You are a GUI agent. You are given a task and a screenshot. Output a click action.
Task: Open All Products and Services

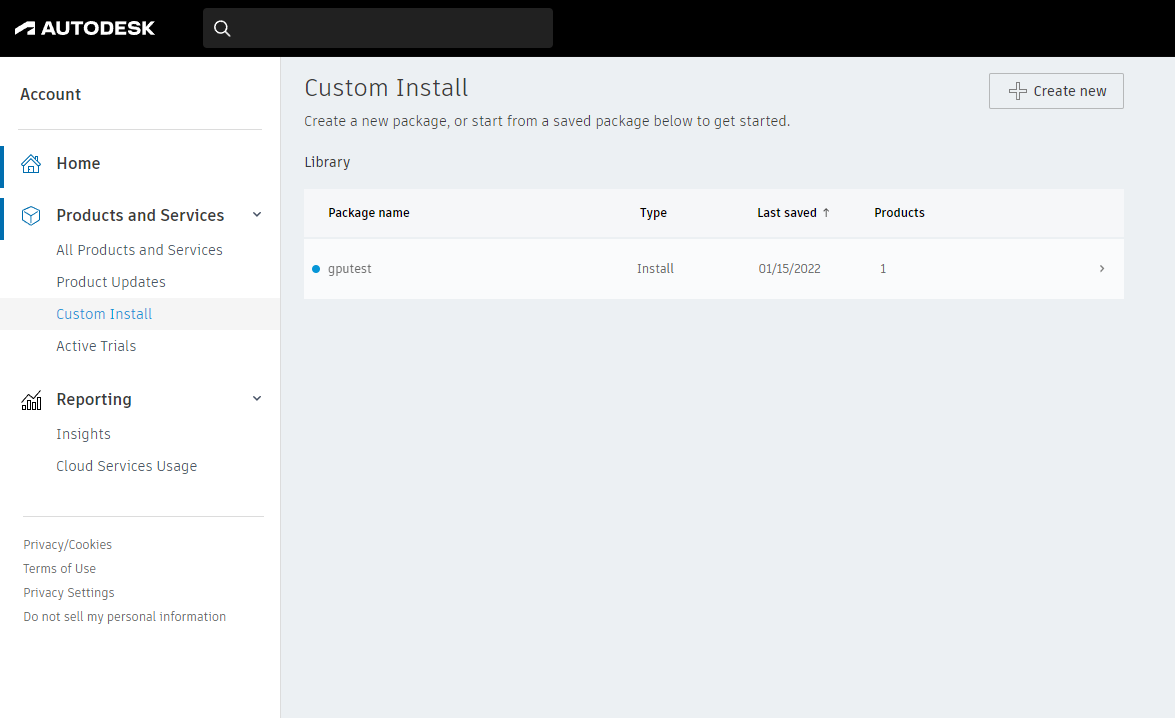click(x=139, y=250)
